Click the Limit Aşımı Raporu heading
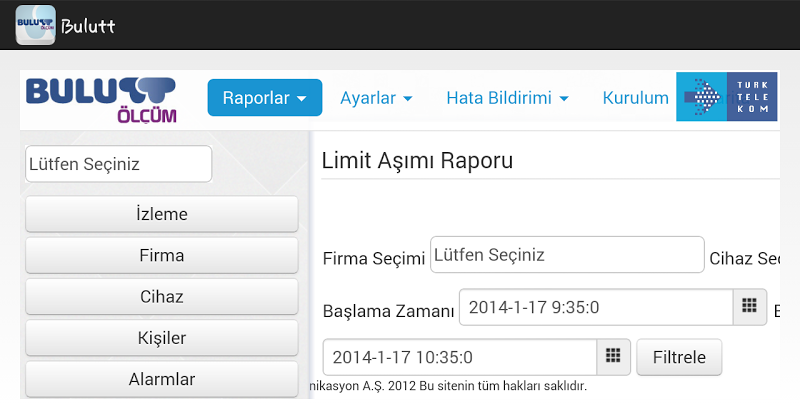The width and height of the screenshot is (800, 419). 417,161
